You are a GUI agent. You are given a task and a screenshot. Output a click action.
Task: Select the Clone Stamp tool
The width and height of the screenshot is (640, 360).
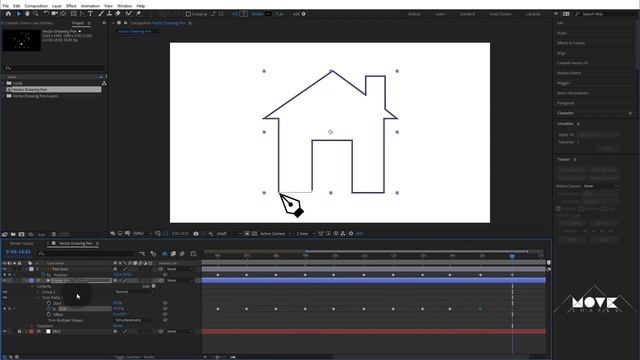[x=109, y=14]
